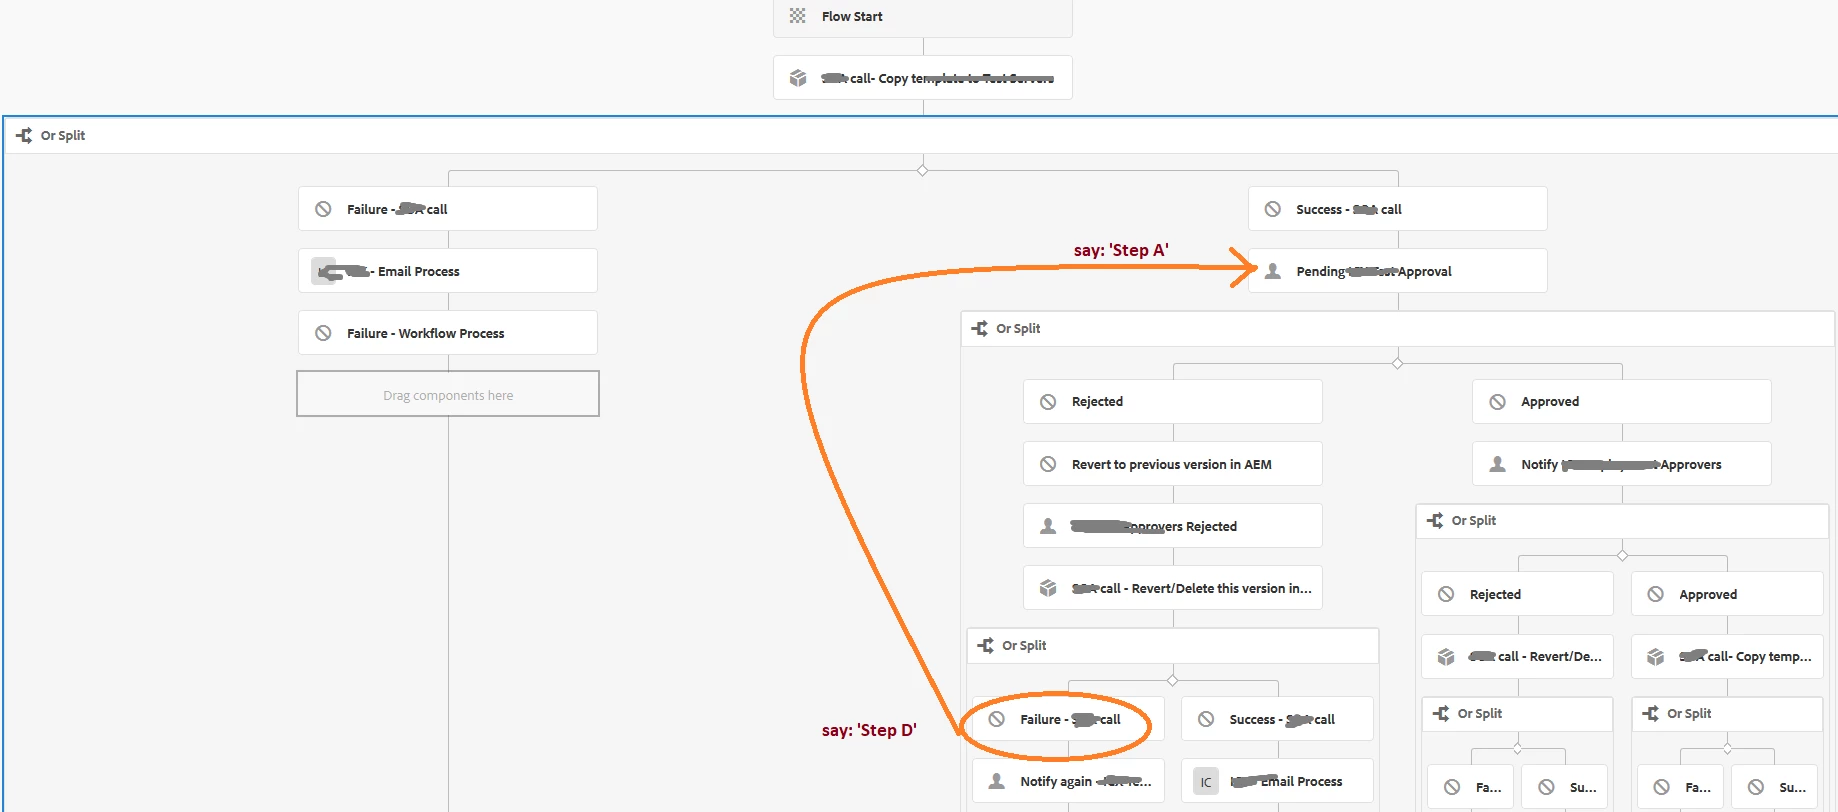Click the outermost Or Split branch icon
The height and width of the screenshot is (812, 1838).
coord(24,135)
